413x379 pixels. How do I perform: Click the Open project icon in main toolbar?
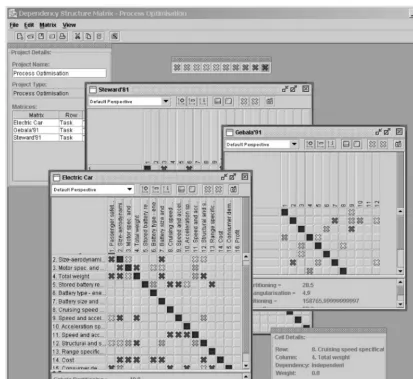[x=31, y=36]
